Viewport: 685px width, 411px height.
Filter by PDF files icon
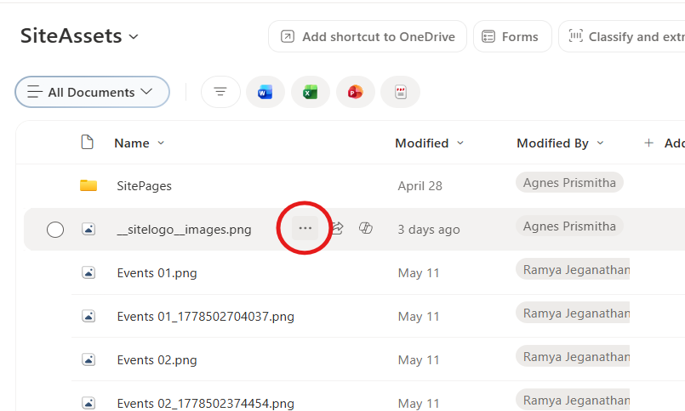[x=400, y=92]
